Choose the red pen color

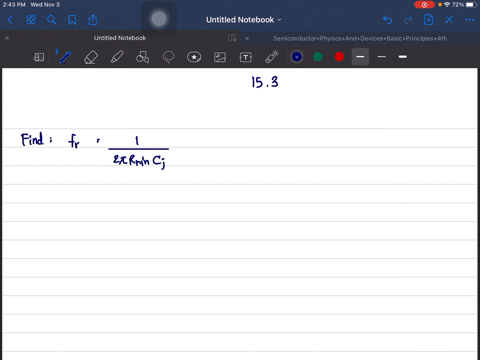(x=339, y=57)
